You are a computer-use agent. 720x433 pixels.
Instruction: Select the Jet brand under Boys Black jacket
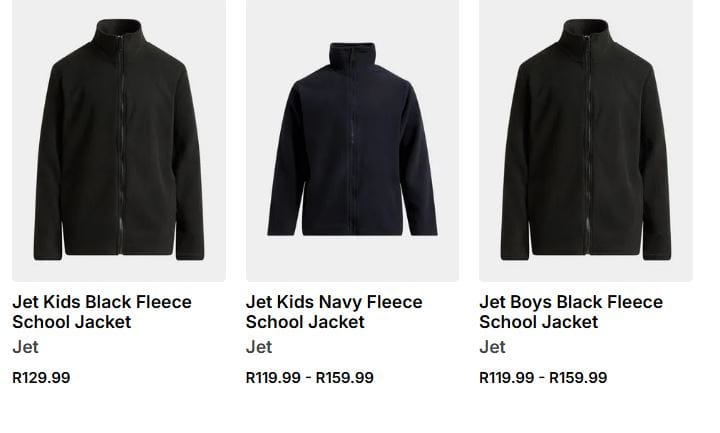[492, 348]
